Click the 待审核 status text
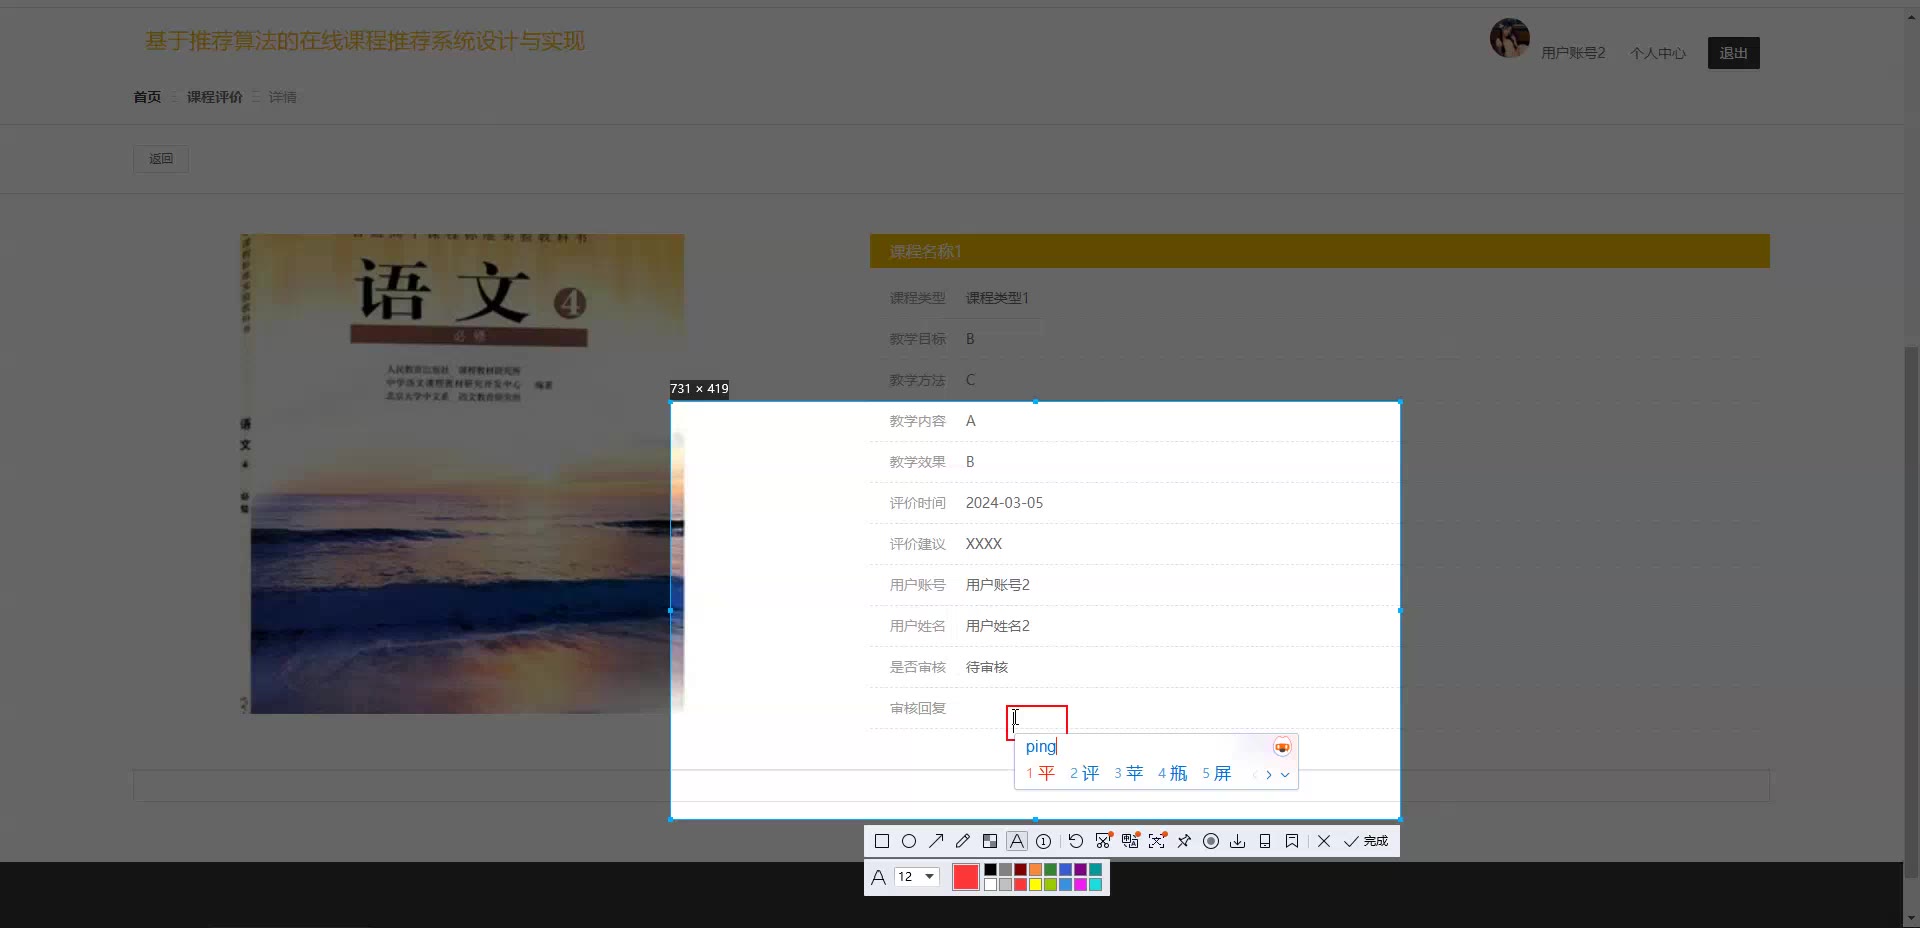The image size is (1920, 928). [986, 667]
